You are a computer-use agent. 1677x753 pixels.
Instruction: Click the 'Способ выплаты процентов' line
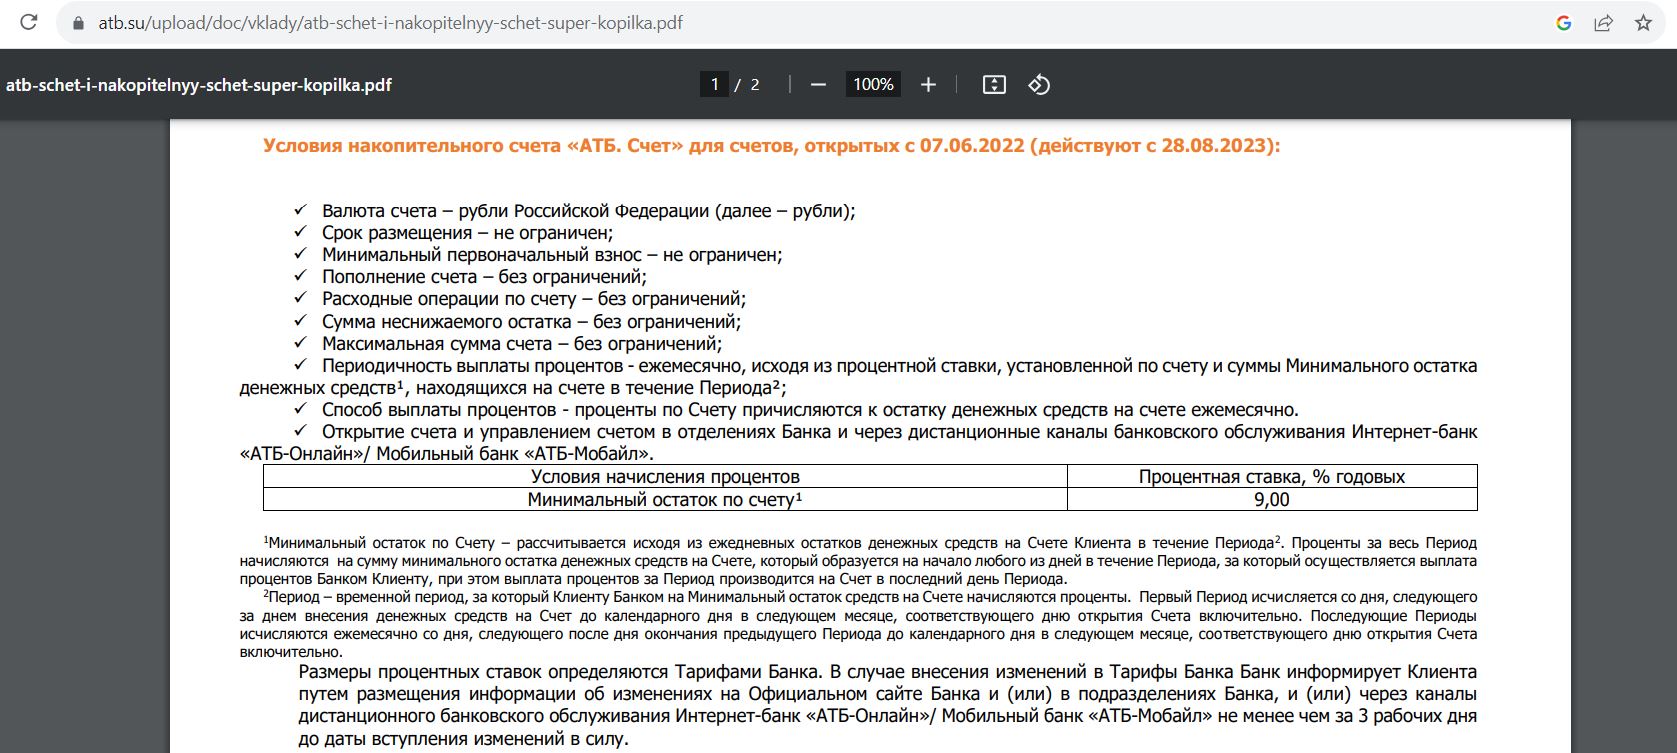tap(810, 410)
